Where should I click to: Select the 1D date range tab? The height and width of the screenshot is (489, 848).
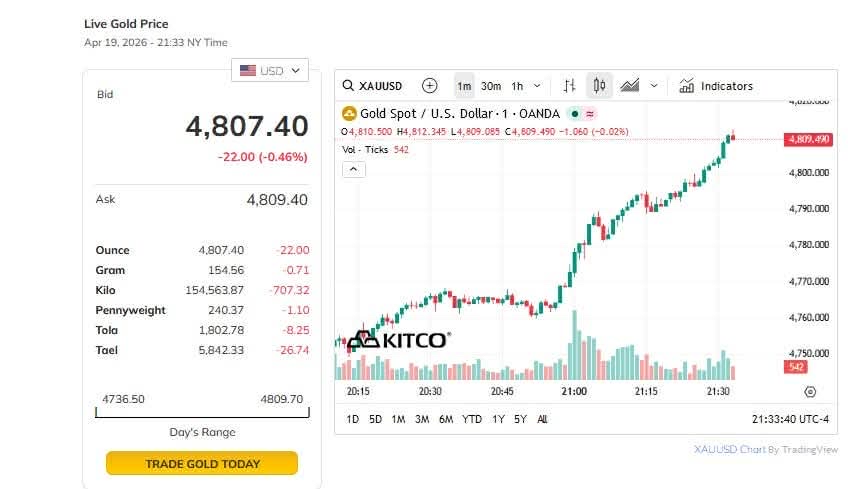tap(353, 419)
